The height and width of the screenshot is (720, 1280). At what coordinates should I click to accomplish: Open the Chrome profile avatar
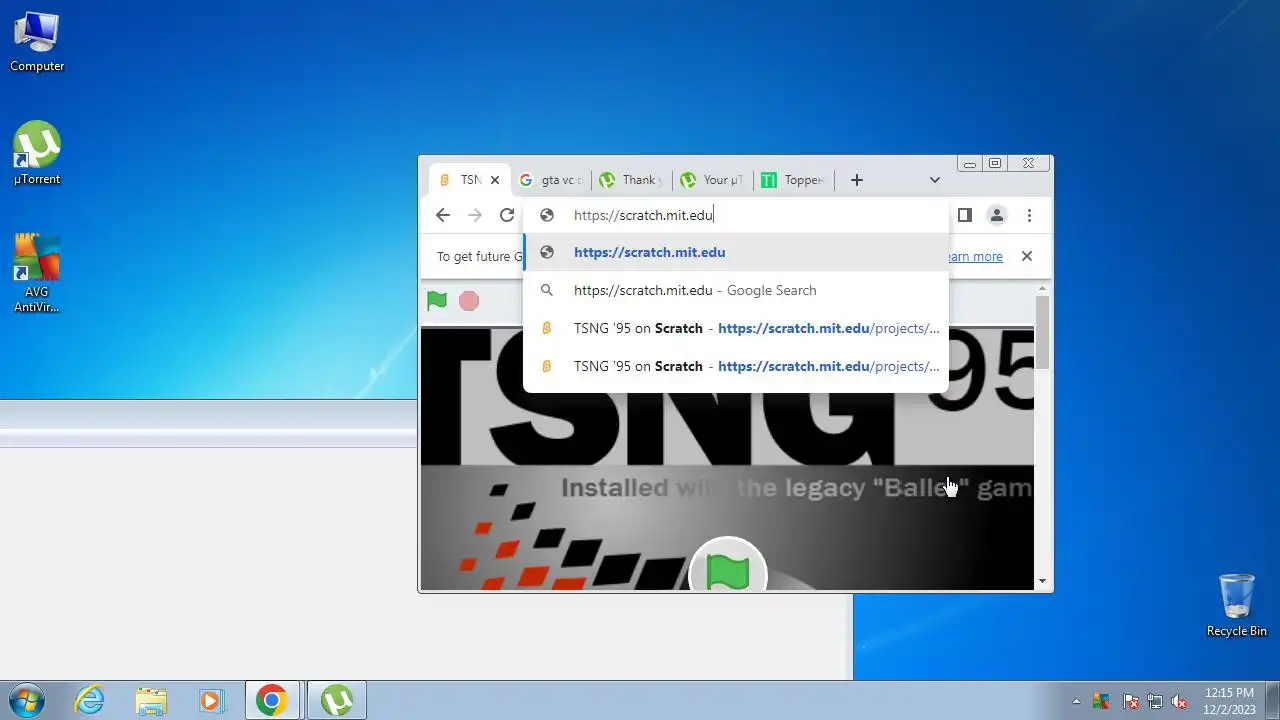pyautogui.click(x=996, y=215)
